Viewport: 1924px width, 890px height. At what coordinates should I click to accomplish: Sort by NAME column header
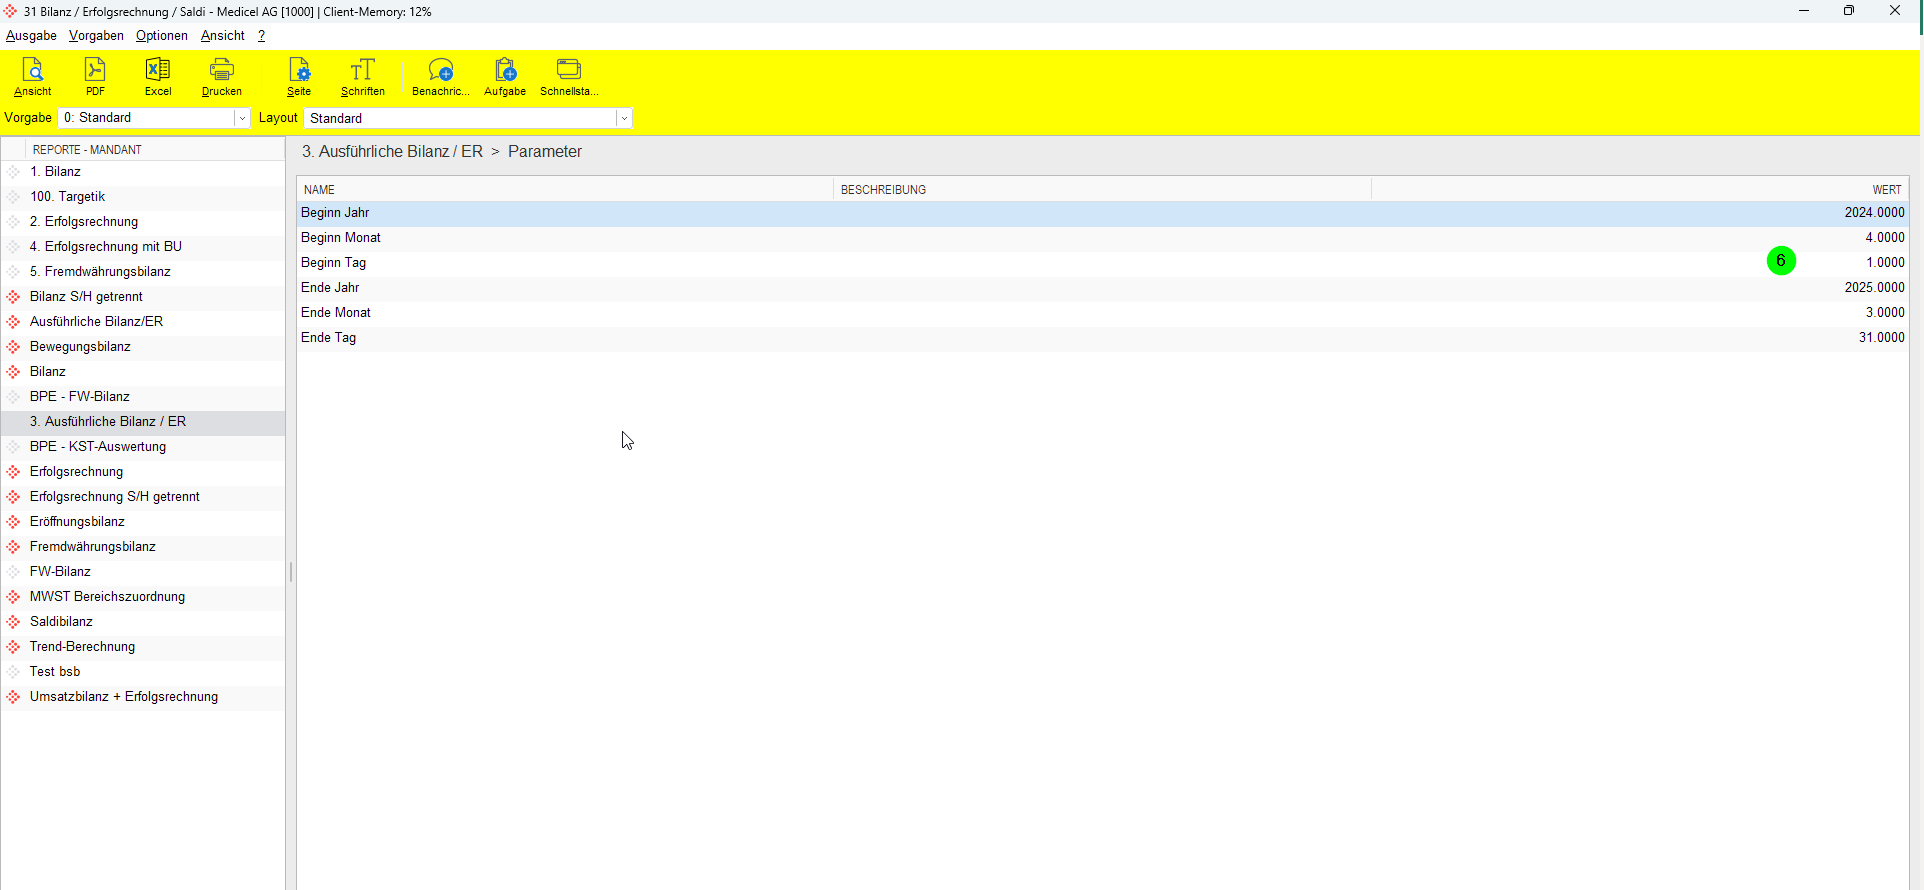[565, 190]
